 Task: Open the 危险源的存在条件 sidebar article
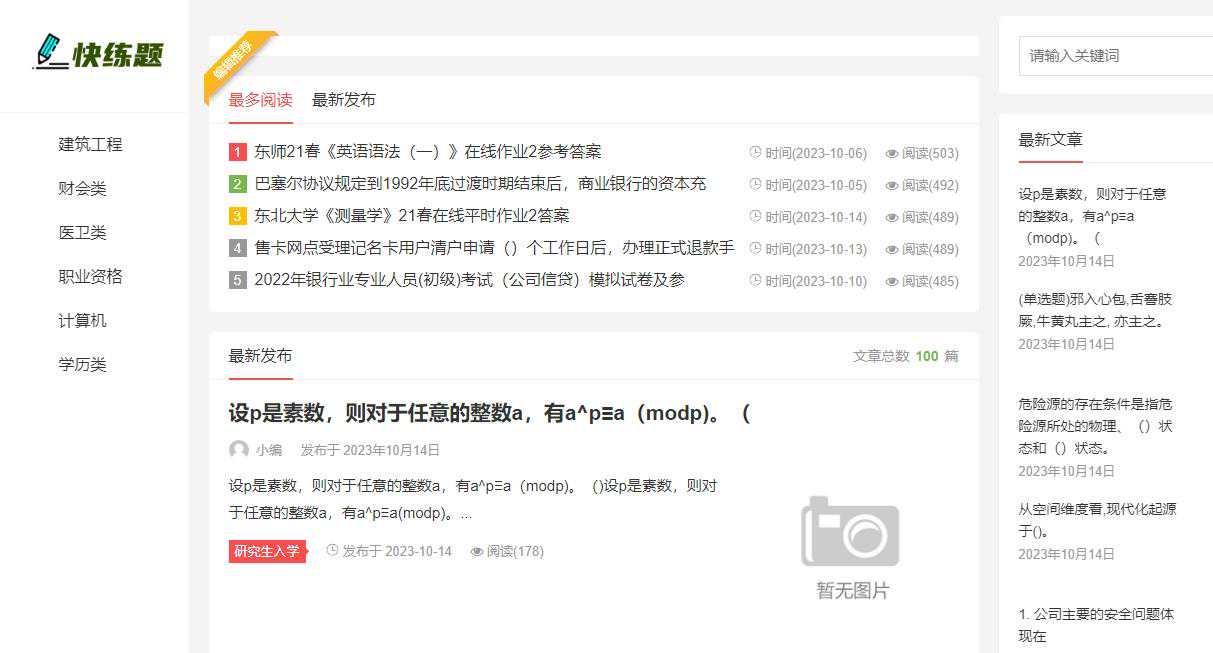click(x=1096, y=425)
